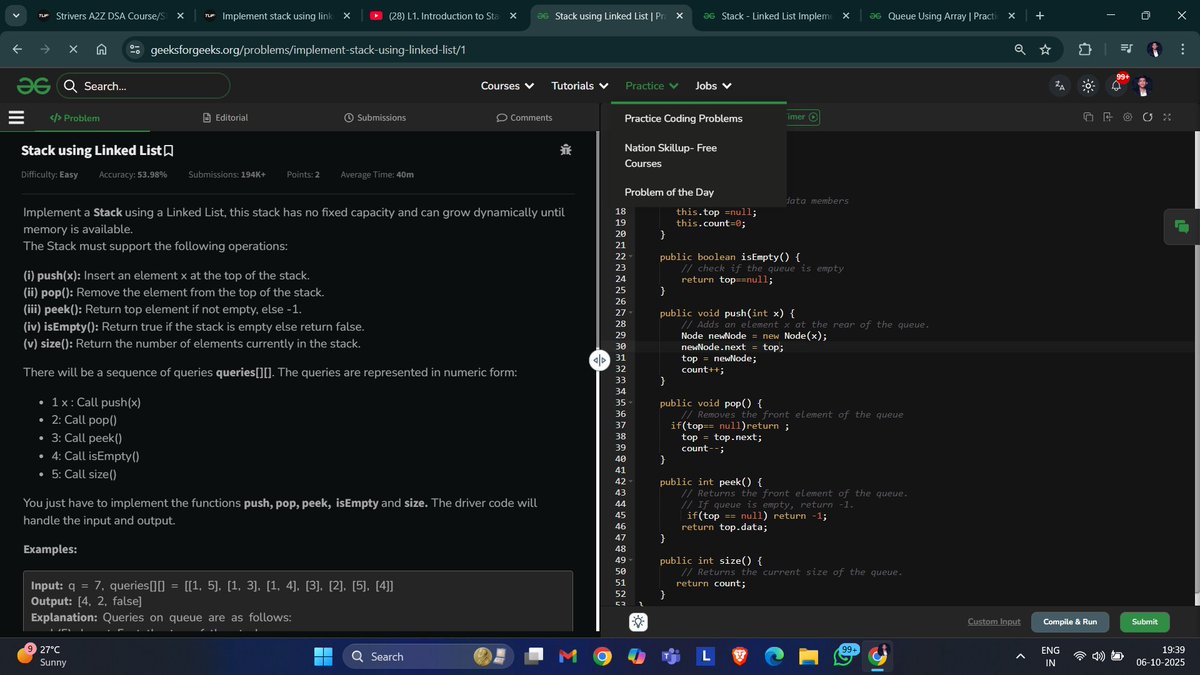Open the hamburger sidebar menu

tap(16, 117)
